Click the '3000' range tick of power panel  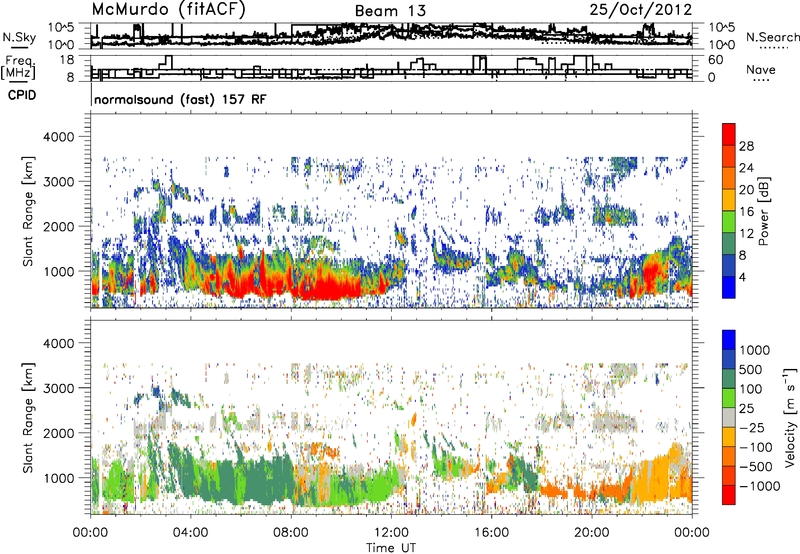(x=61, y=182)
